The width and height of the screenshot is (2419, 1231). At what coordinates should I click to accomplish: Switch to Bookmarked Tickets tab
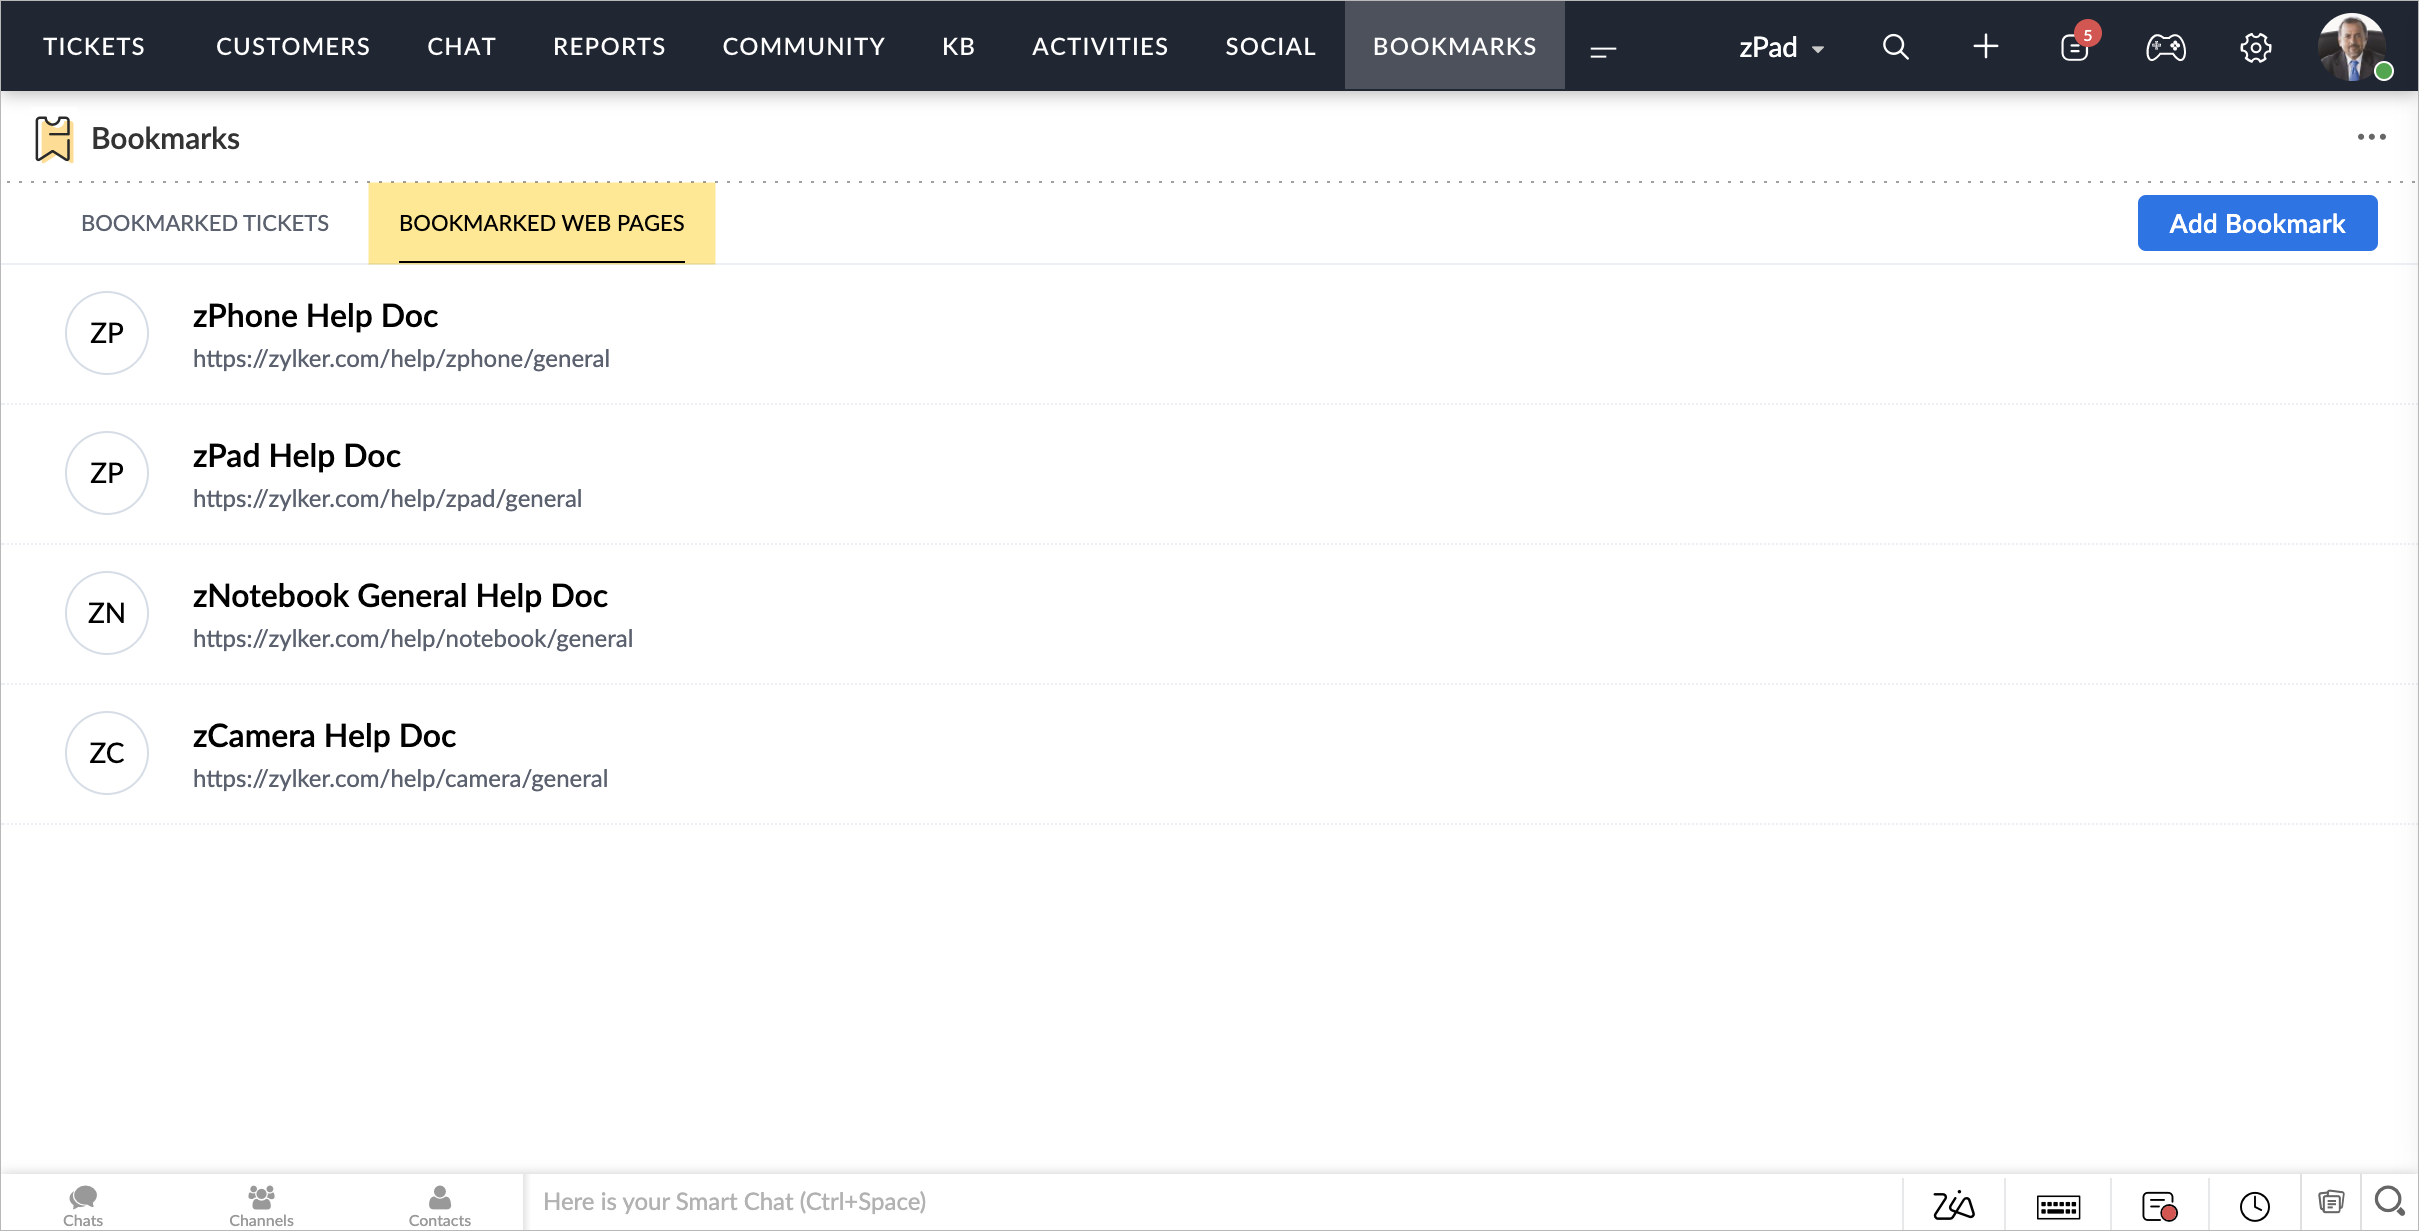click(205, 223)
